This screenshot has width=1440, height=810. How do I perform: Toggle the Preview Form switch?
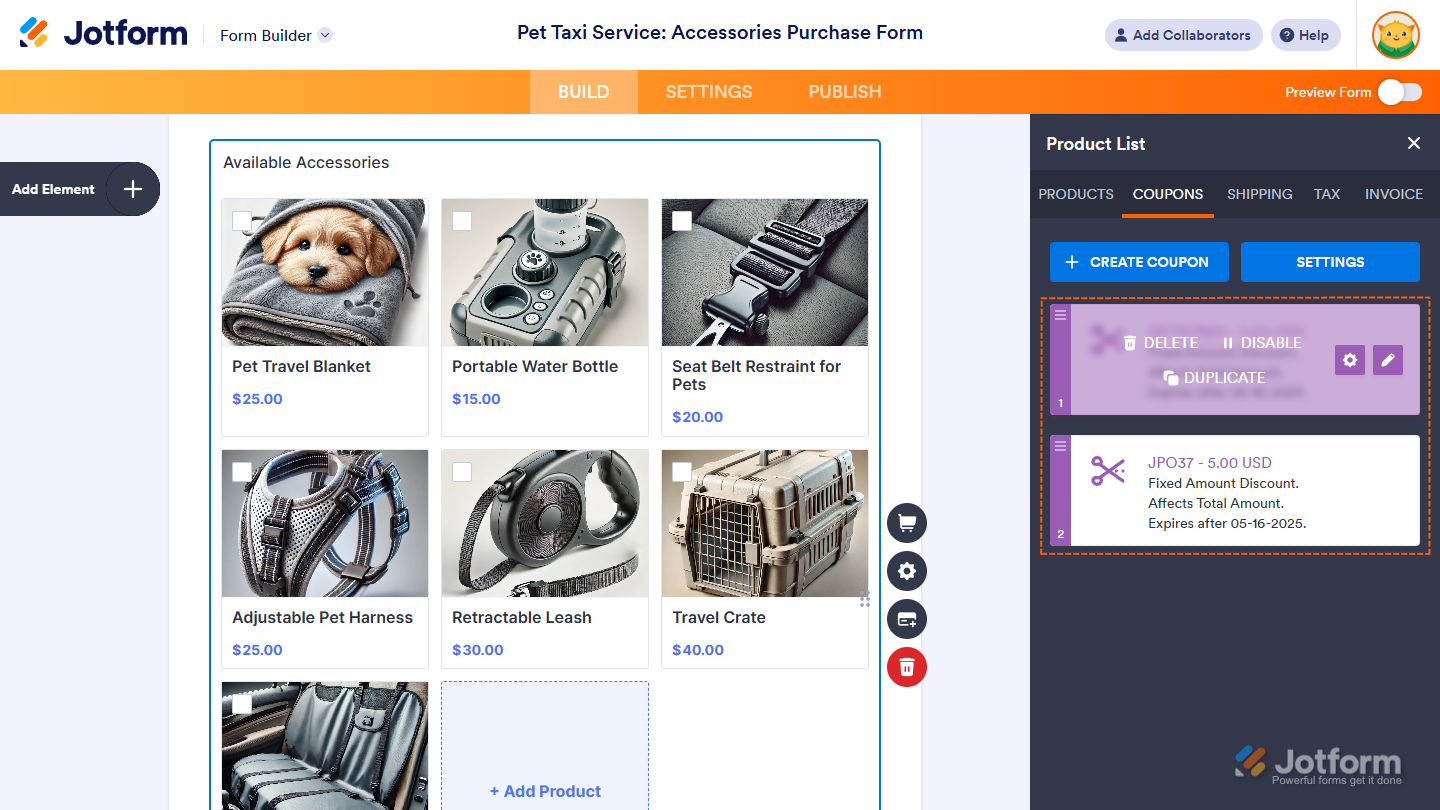coord(1399,92)
